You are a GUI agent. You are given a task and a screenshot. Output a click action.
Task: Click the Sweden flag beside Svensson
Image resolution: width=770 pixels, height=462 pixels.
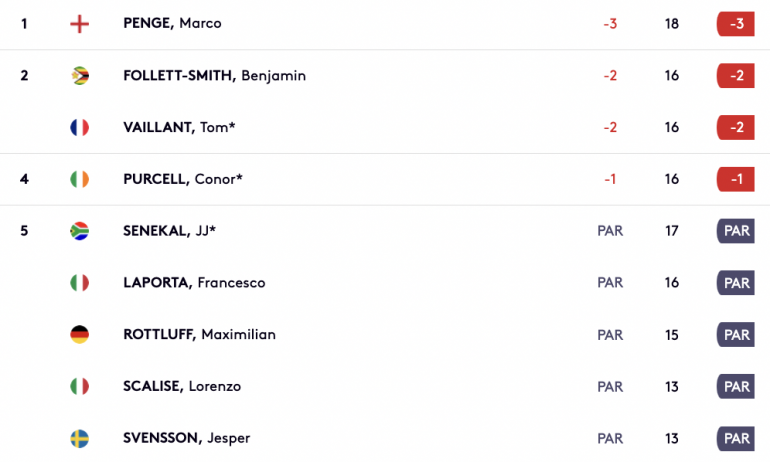[x=79, y=438]
